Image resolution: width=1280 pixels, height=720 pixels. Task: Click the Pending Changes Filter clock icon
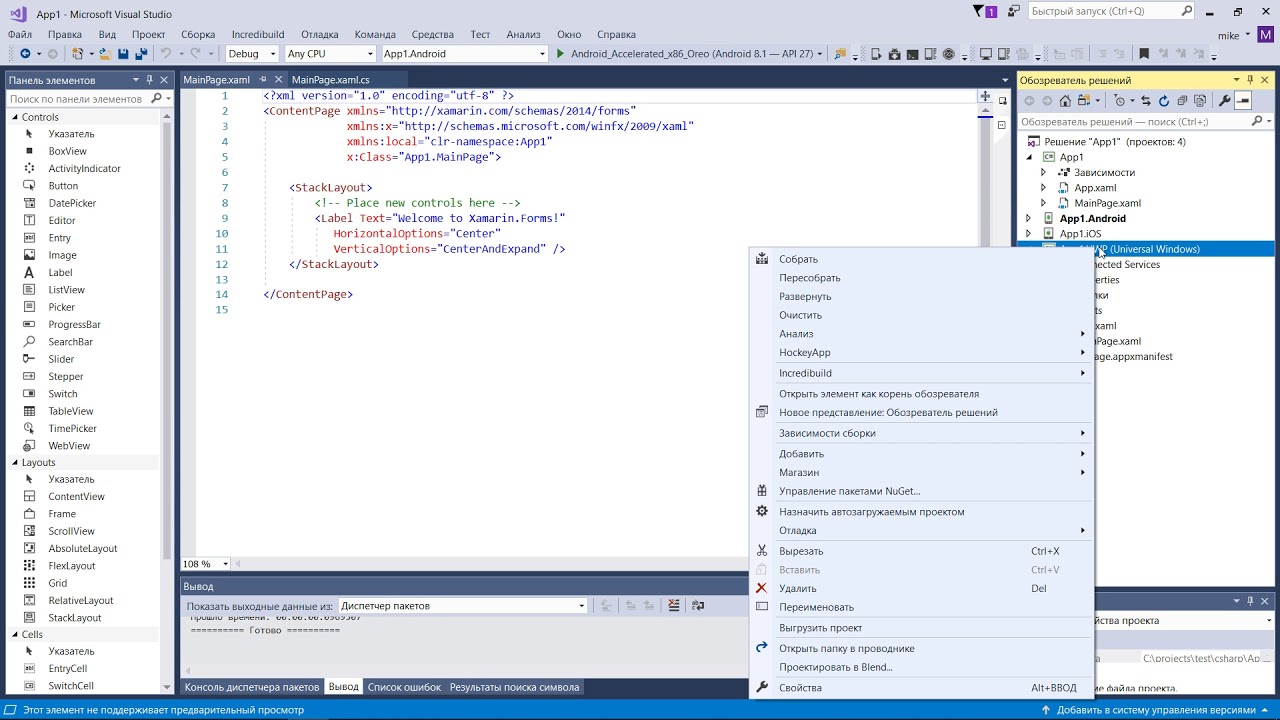tap(1119, 100)
